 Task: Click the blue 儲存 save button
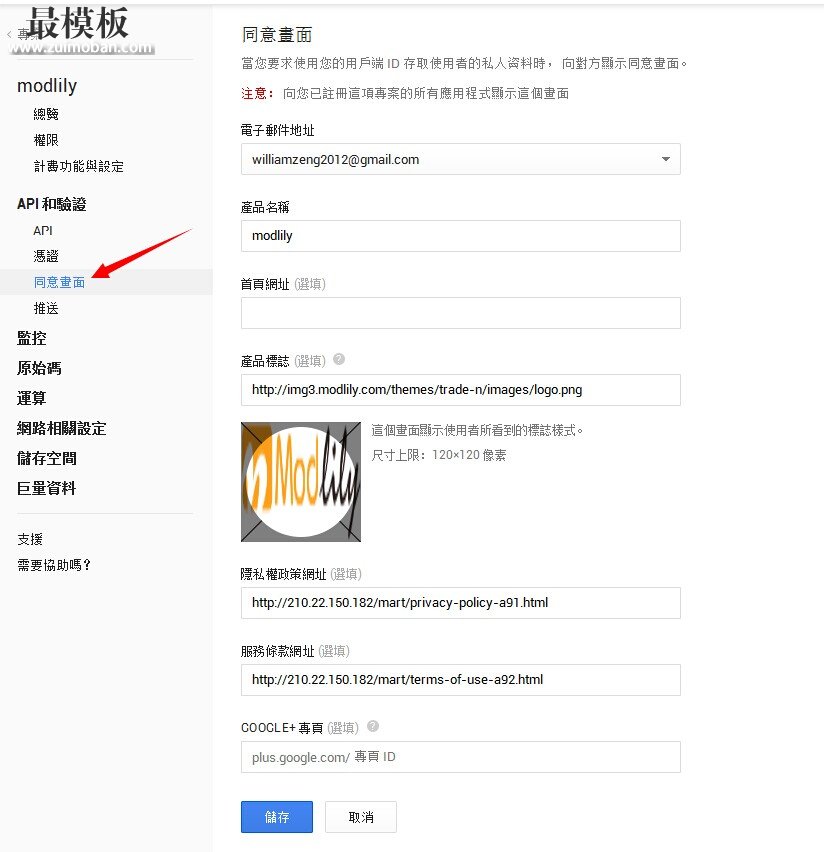(277, 817)
